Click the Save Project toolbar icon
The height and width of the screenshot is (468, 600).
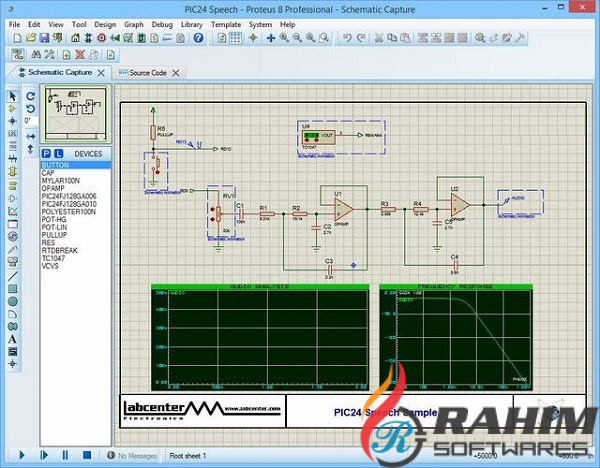point(46,38)
